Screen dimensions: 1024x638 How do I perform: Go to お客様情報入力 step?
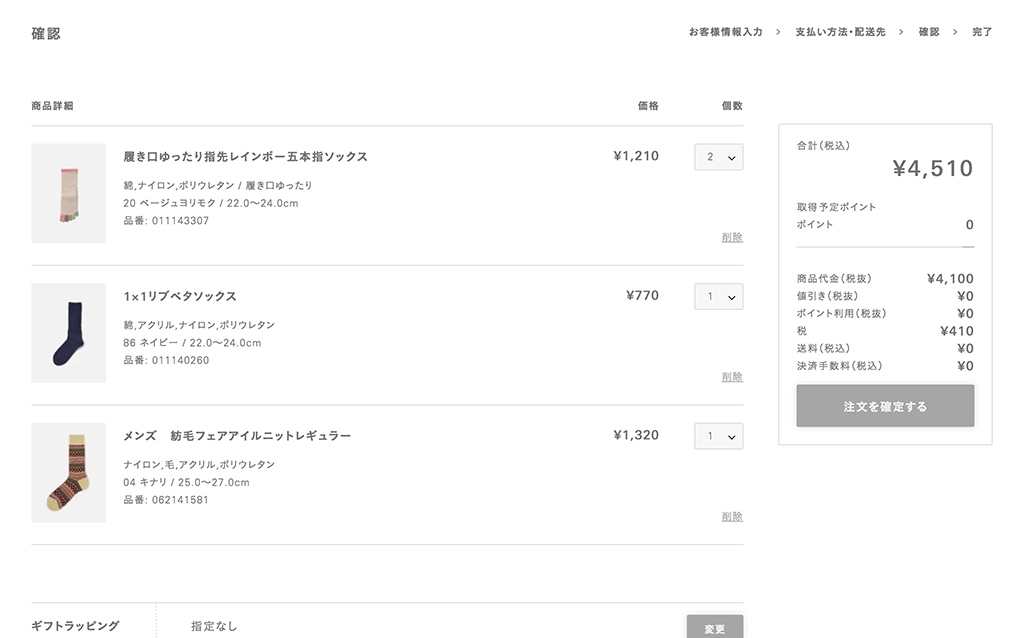[x=725, y=32]
